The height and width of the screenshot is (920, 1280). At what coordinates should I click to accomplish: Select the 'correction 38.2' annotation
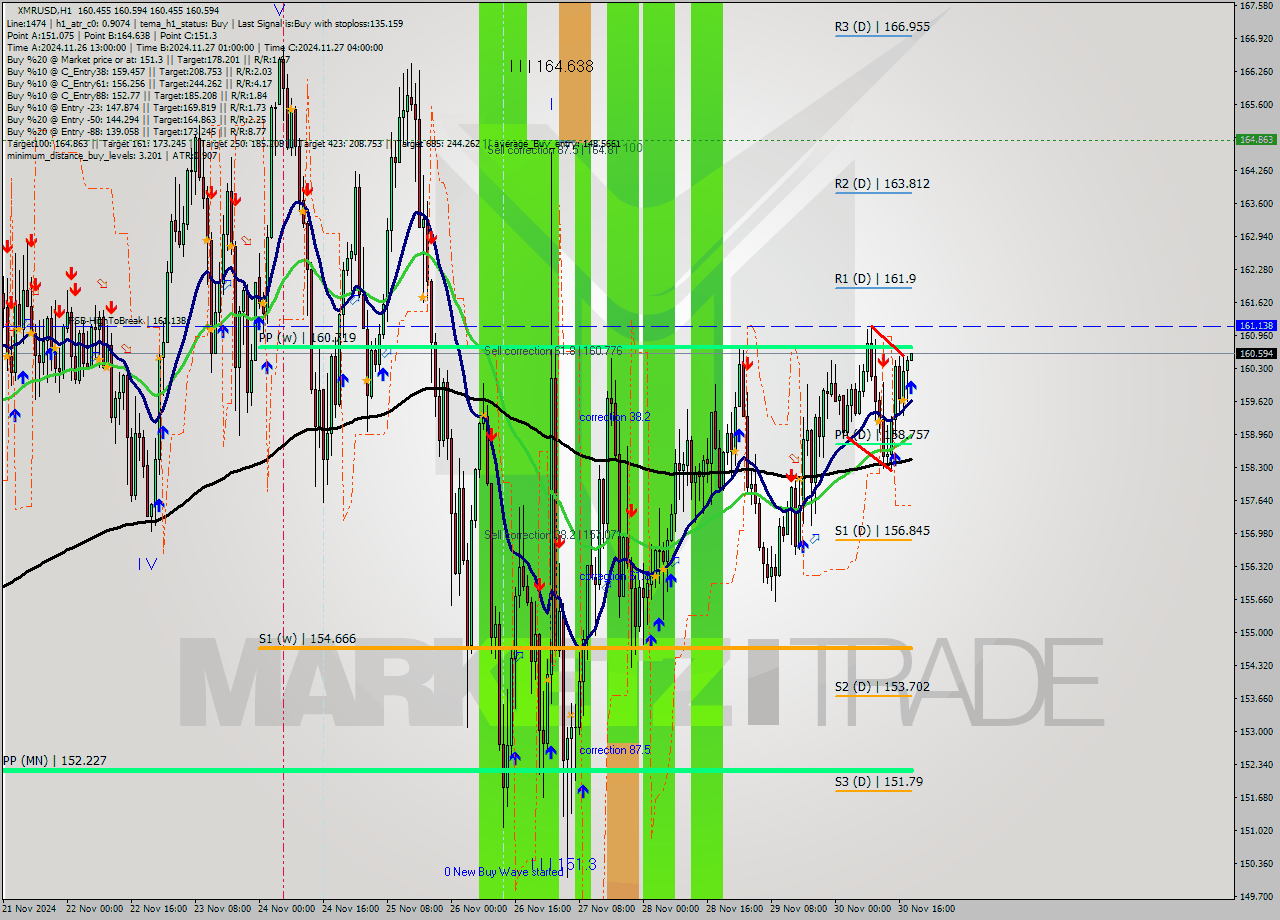pos(615,417)
